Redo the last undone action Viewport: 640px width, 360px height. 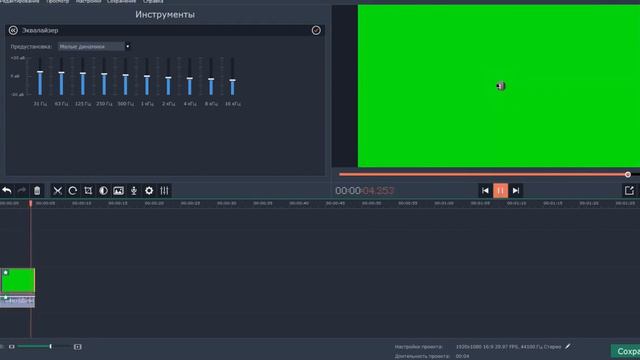(22, 191)
